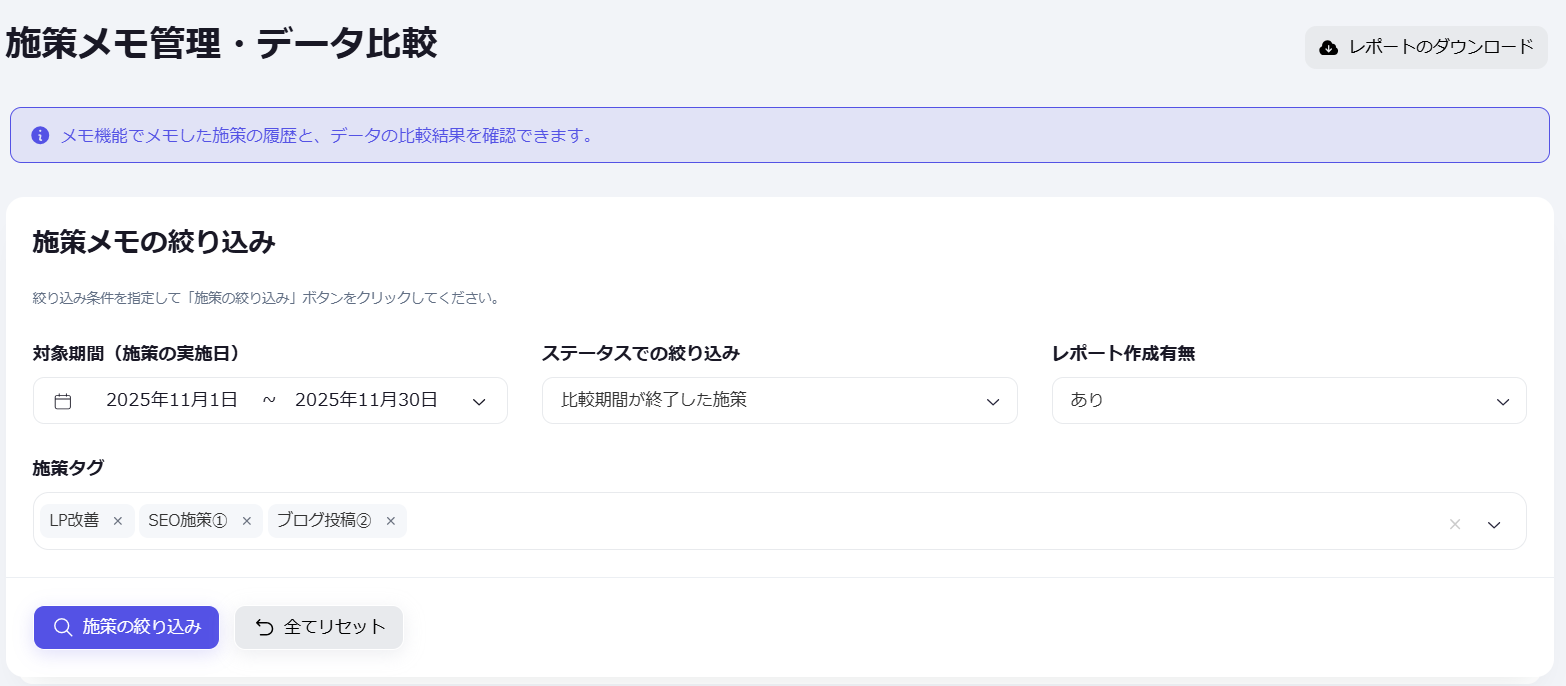The width and height of the screenshot is (1566, 686).
Task: Select the end date 2025年11月30日 field
Action: coord(366,399)
